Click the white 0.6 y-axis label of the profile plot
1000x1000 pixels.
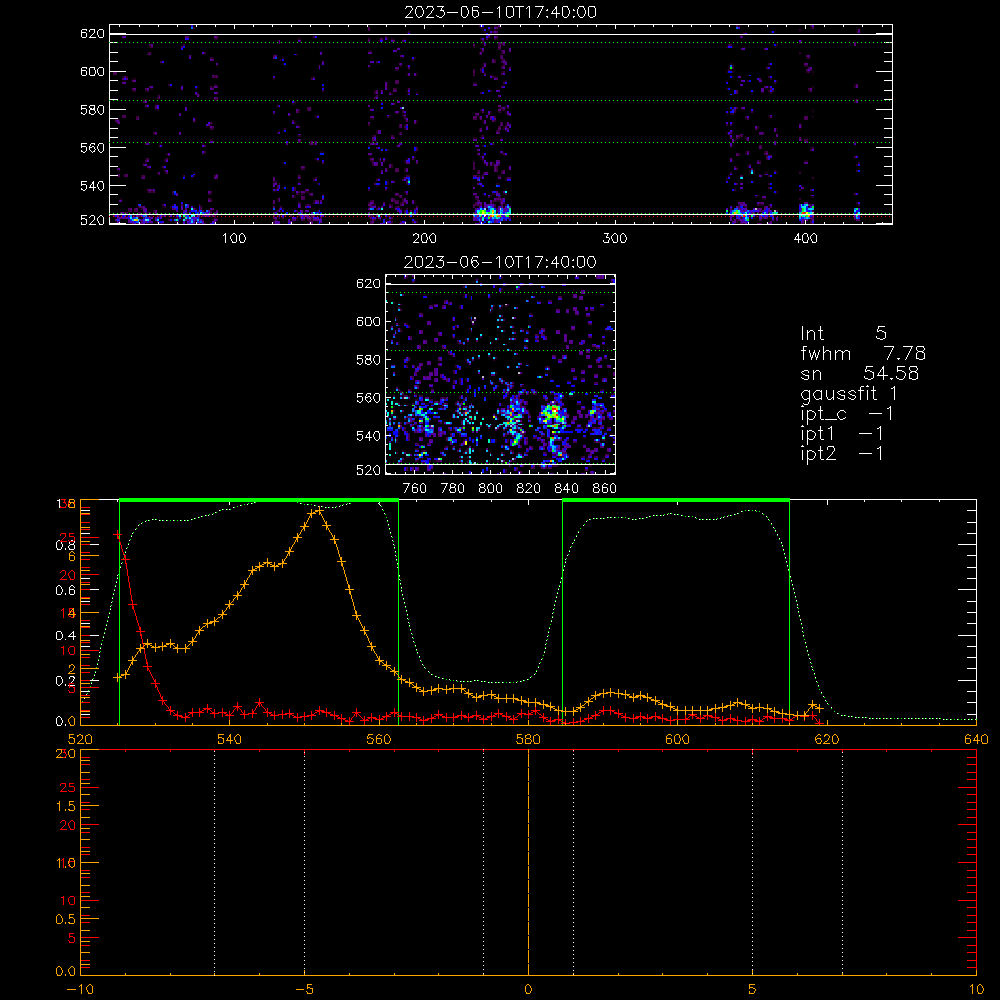pos(66,590)
